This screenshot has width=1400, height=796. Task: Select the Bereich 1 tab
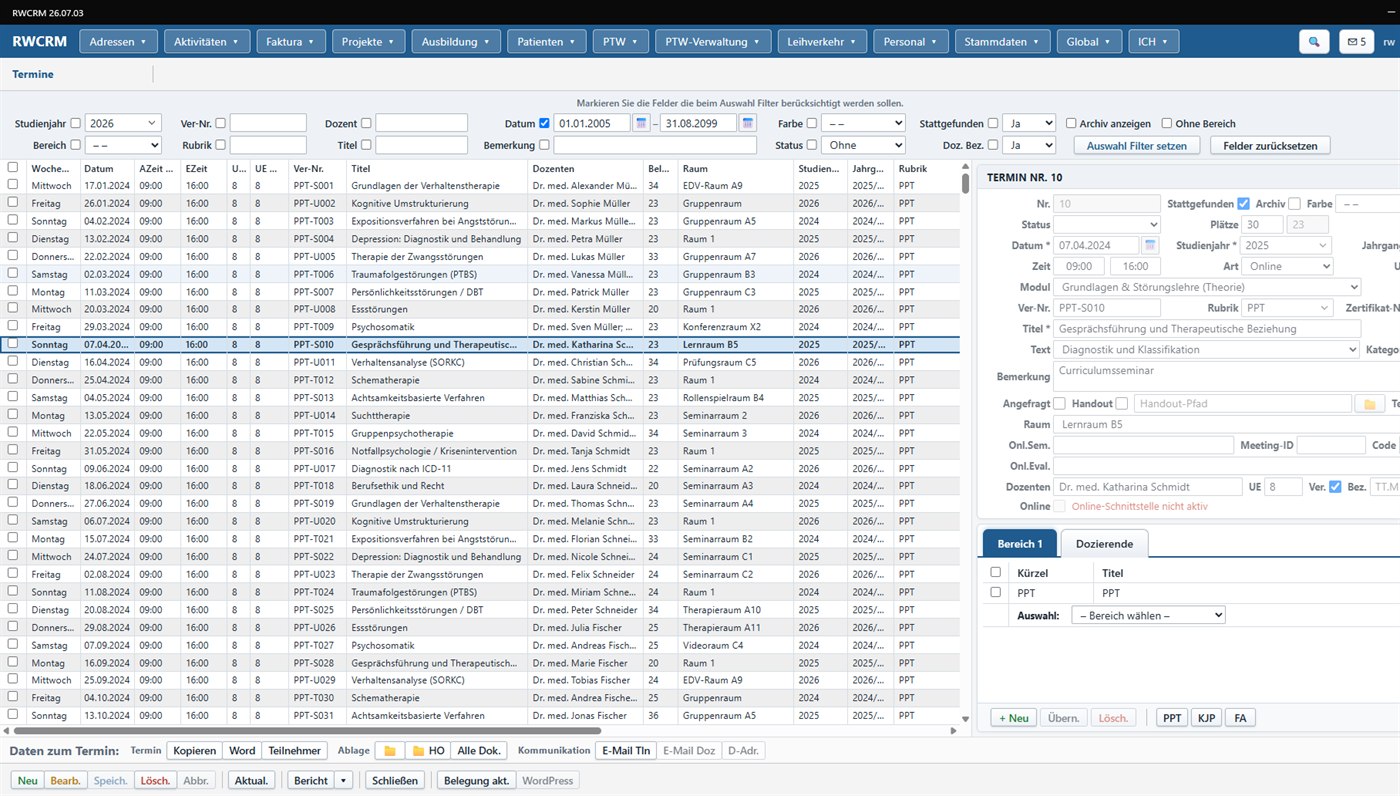(x=1020, y=544)
